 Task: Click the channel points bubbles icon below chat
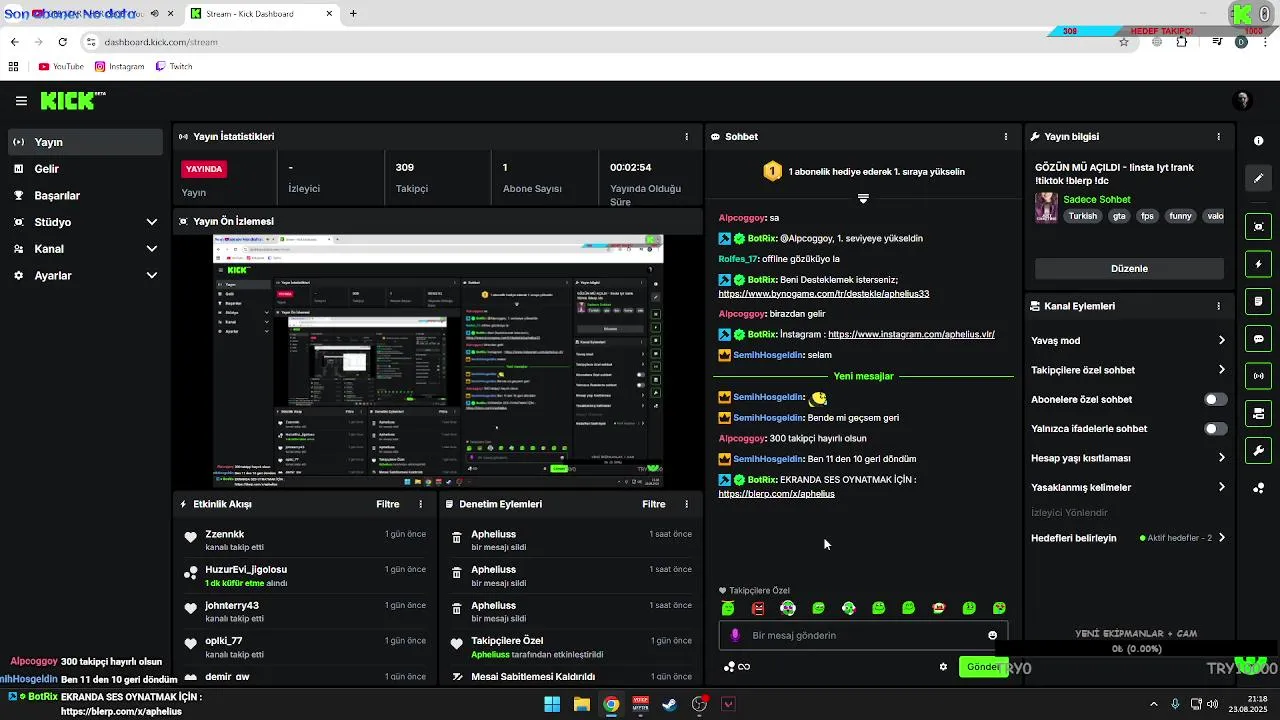pyautogui.click(x=729, y=667)
